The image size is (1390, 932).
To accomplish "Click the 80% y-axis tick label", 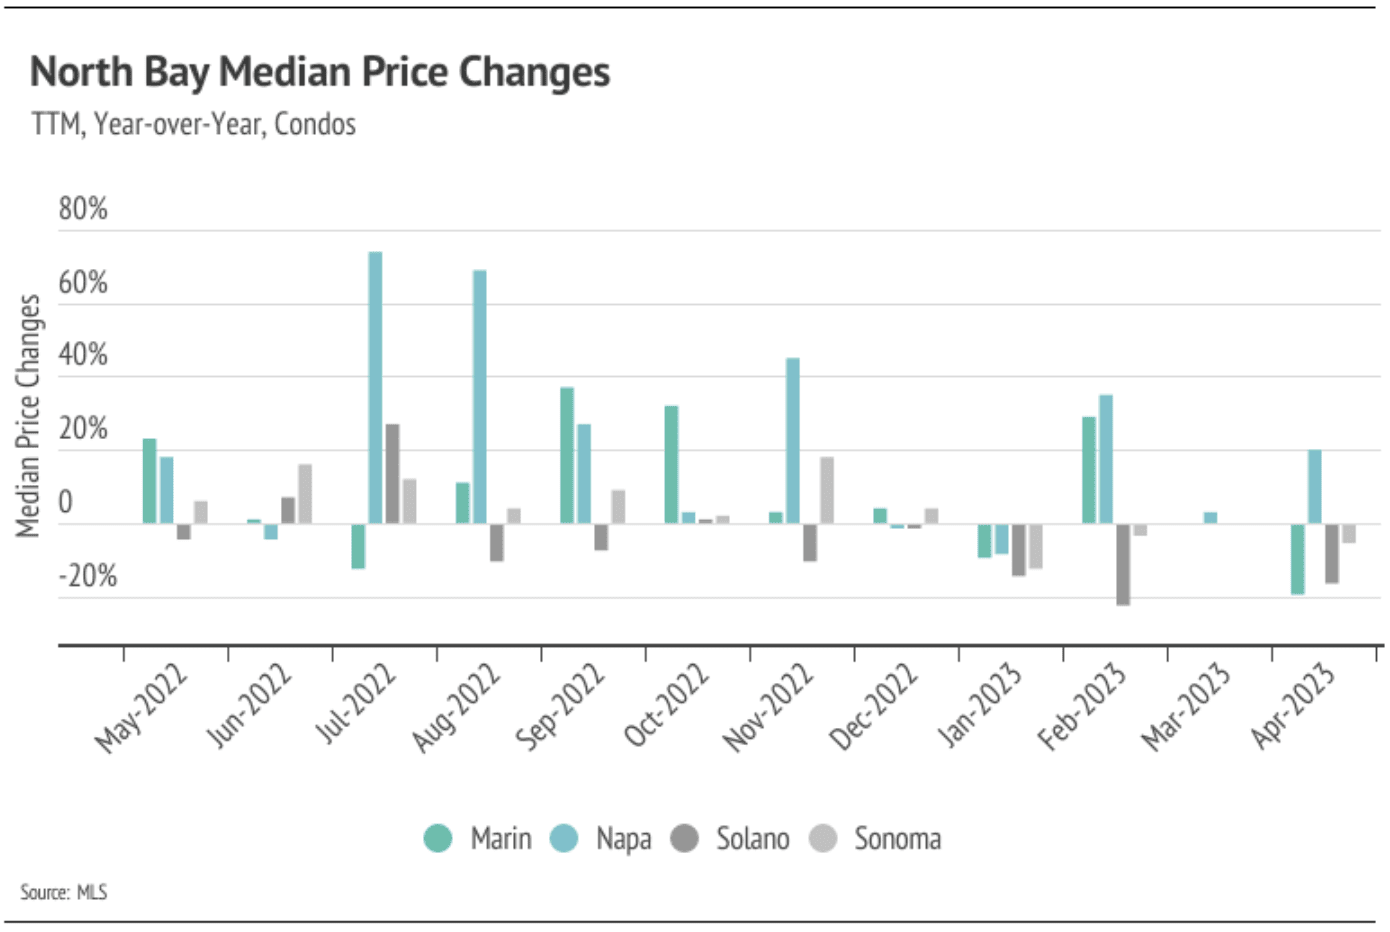I will (83, 209).
